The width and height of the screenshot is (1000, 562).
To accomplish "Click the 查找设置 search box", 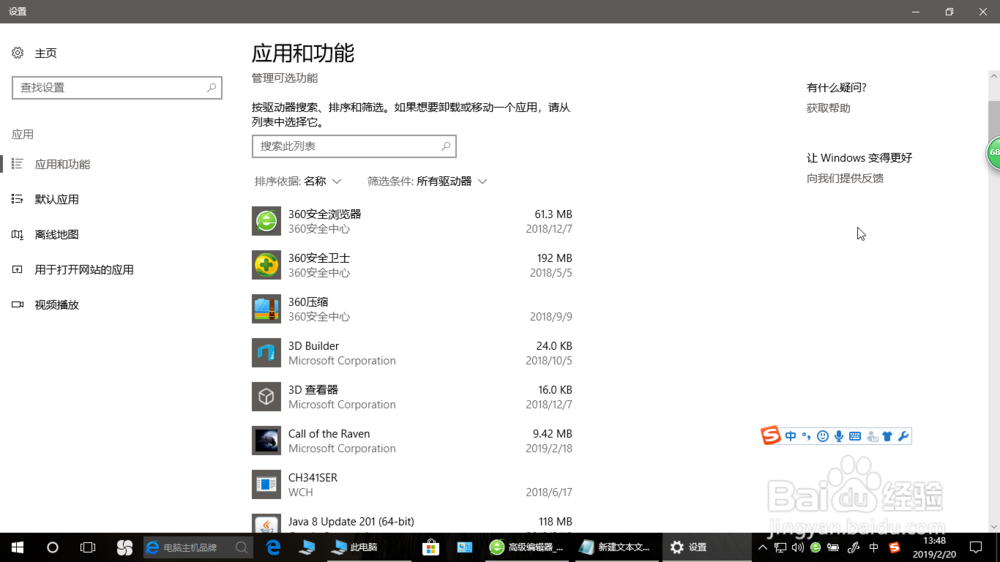I will (117, 87).
